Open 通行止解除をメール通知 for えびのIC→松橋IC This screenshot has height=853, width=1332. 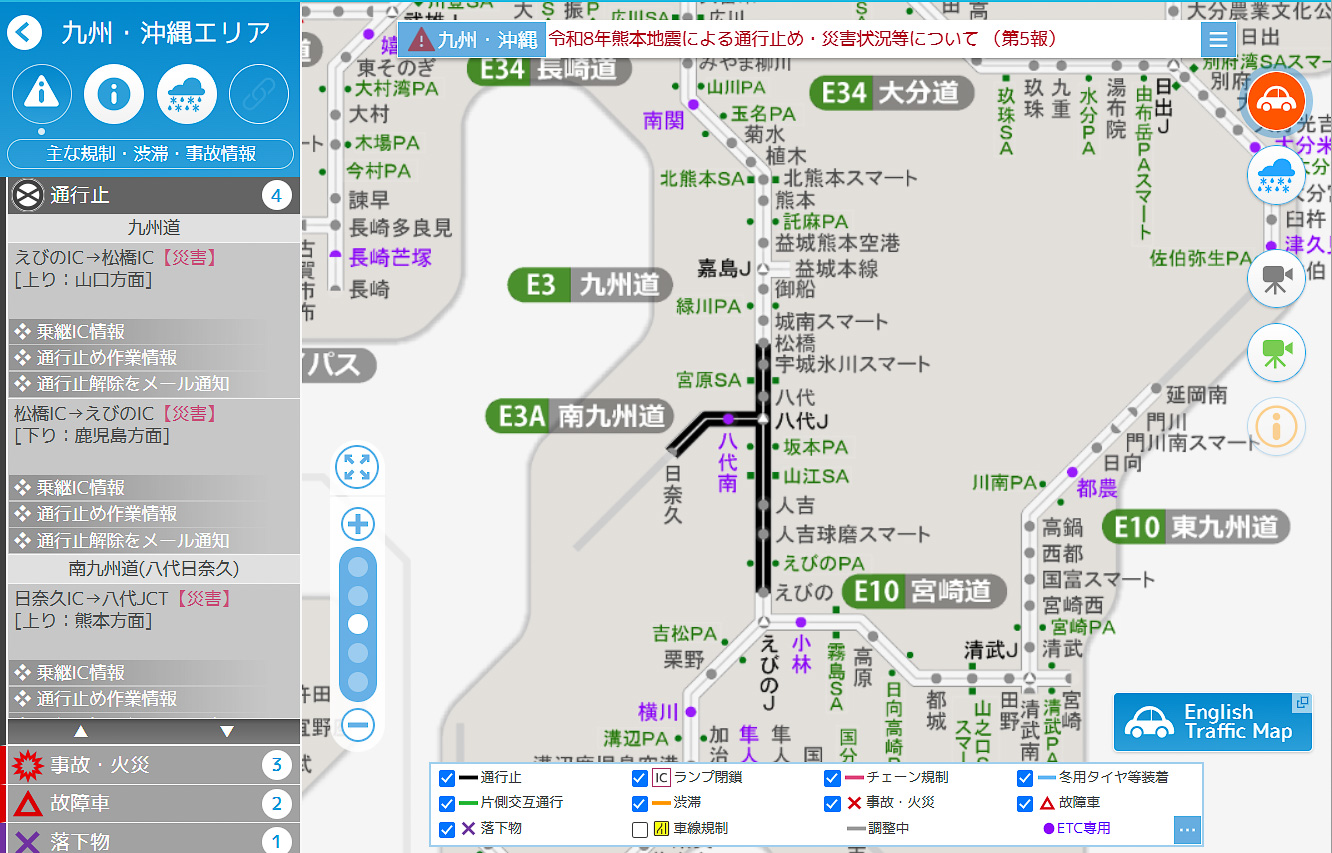pos(154,383)
